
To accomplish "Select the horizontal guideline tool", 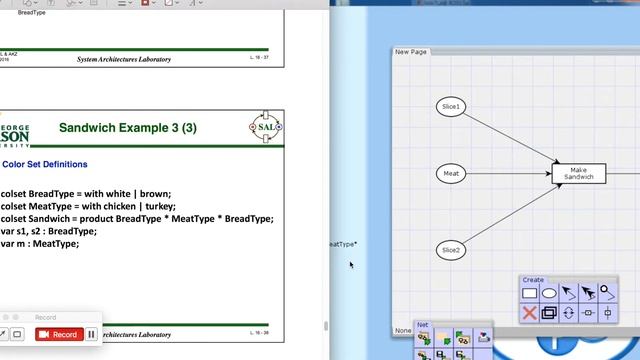I will pyautogui.click(x=588, y=313).
